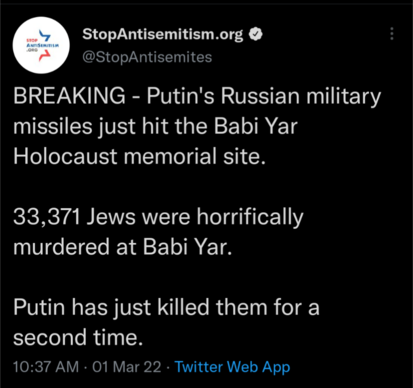Open the StopAntisemitism.org profile avatar

[x=41, y=45]
